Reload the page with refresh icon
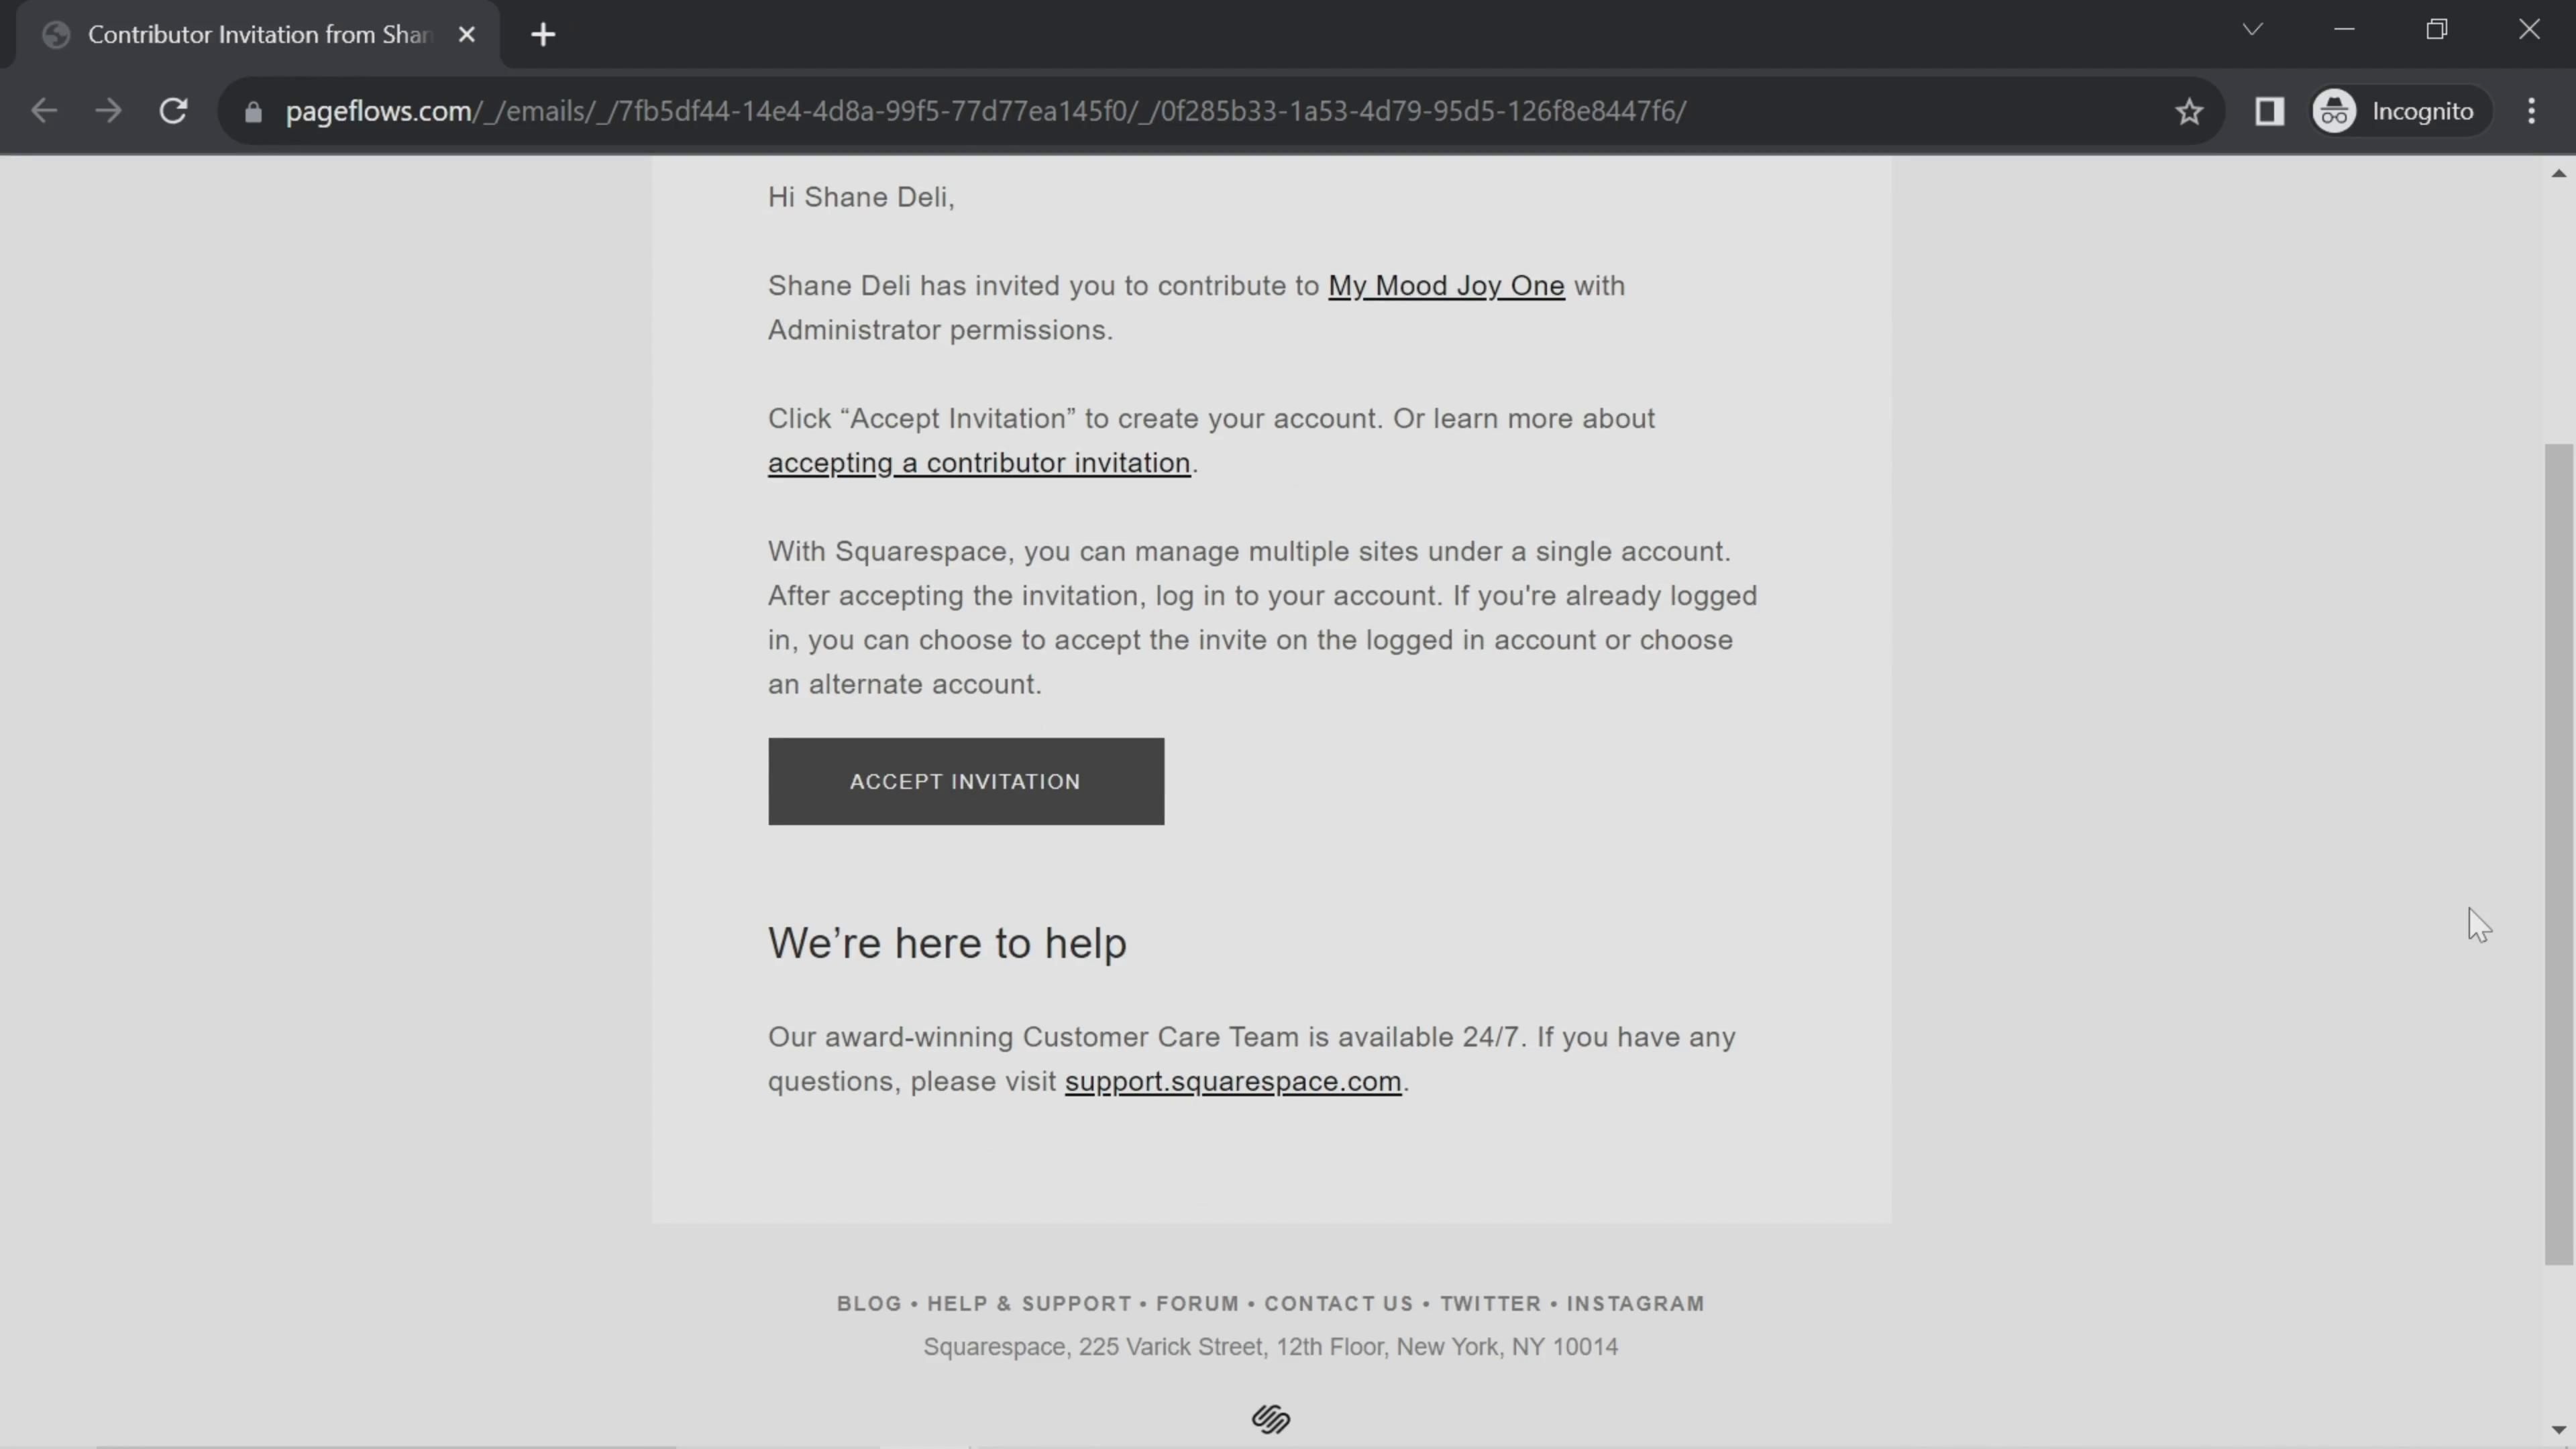The height and width of the screenshot is (1449, 2576). click(x=174, y=111)
